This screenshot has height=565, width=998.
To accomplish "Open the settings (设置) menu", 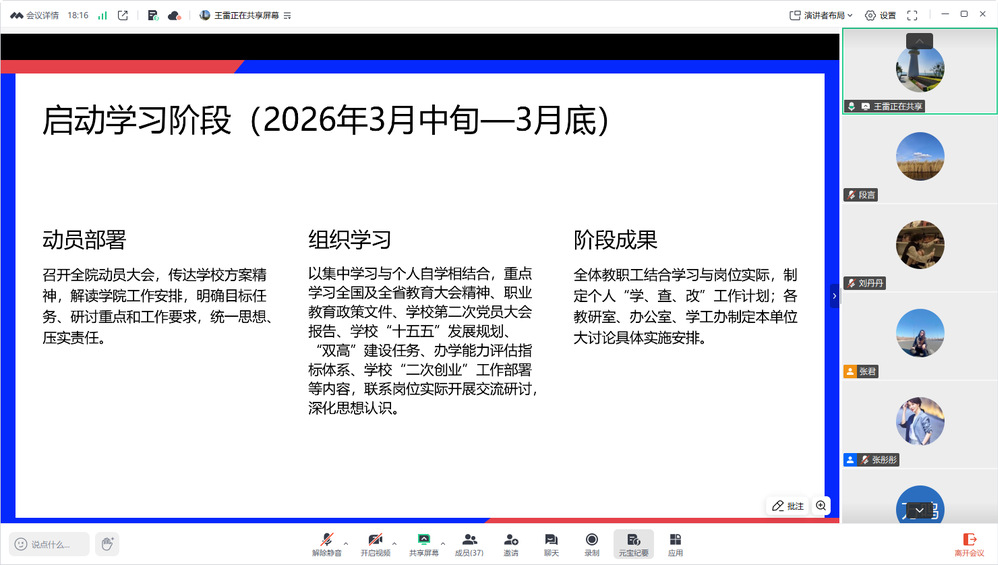I will (880, 15).
